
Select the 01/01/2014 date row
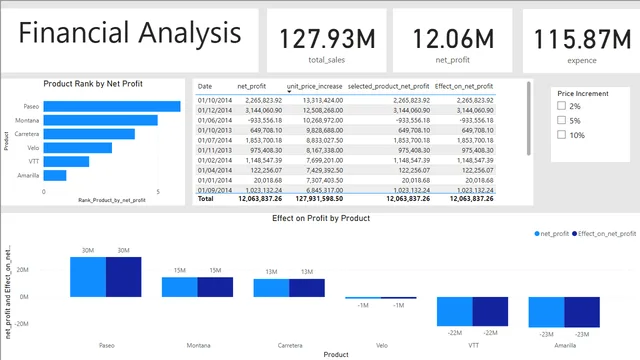(x=345, y=180)
